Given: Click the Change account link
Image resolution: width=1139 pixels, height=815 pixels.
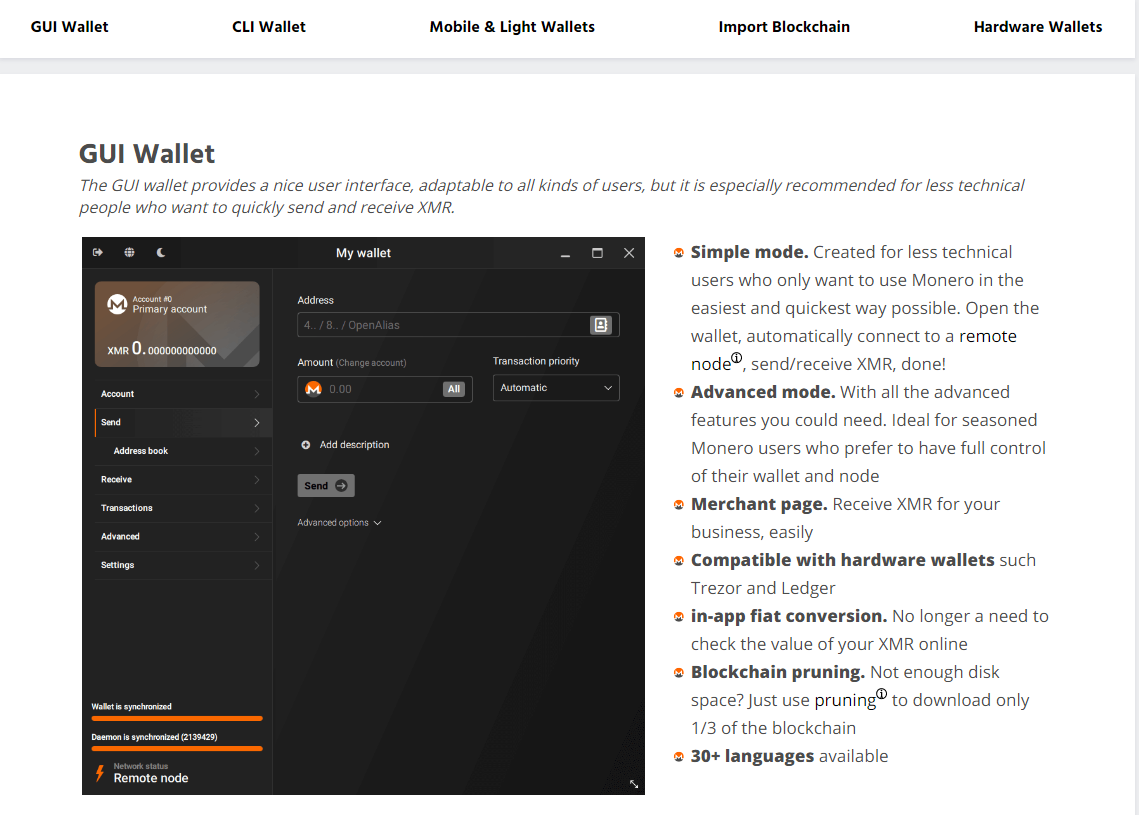Looking at the screenshot, I should click(370, 362).
